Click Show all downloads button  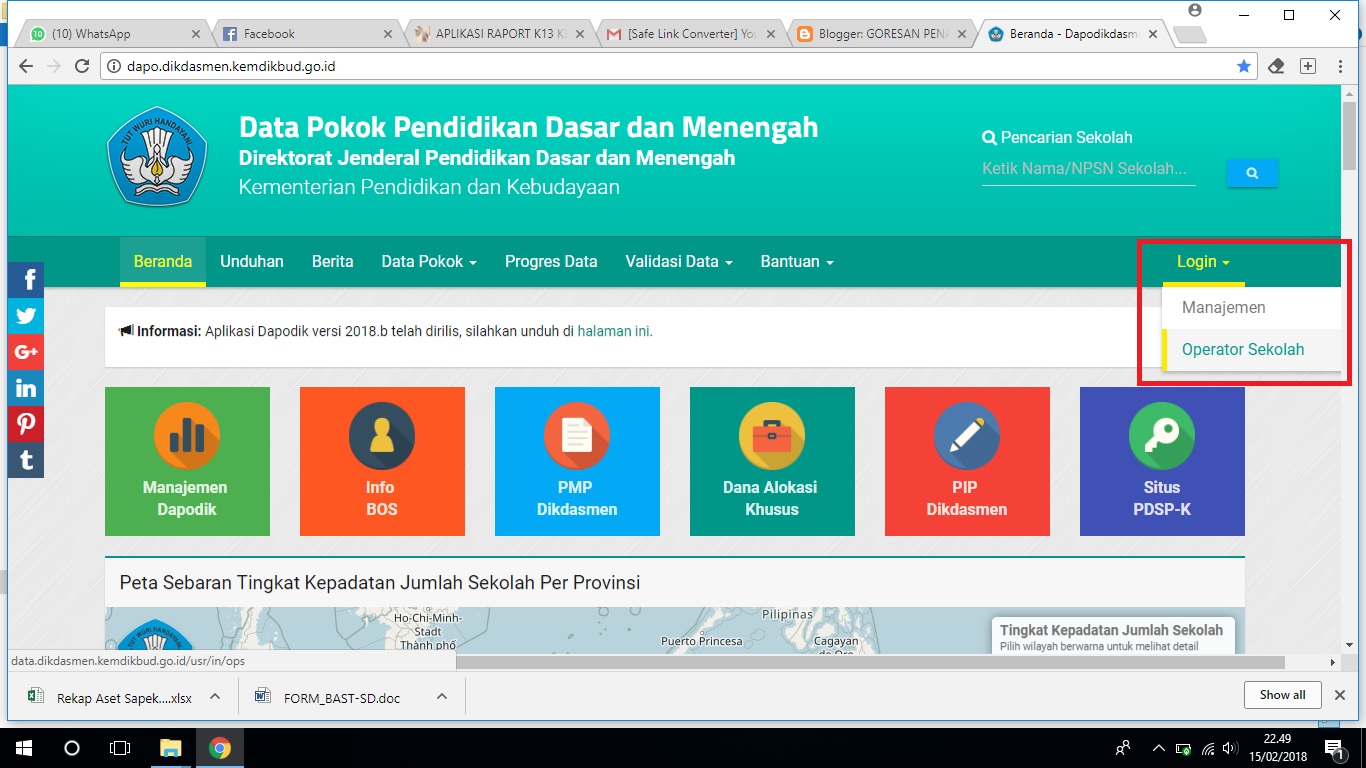[1282, 695]
